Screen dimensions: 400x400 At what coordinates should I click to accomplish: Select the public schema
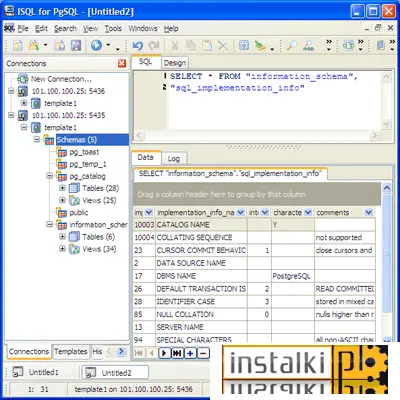[x=79, y=212]
